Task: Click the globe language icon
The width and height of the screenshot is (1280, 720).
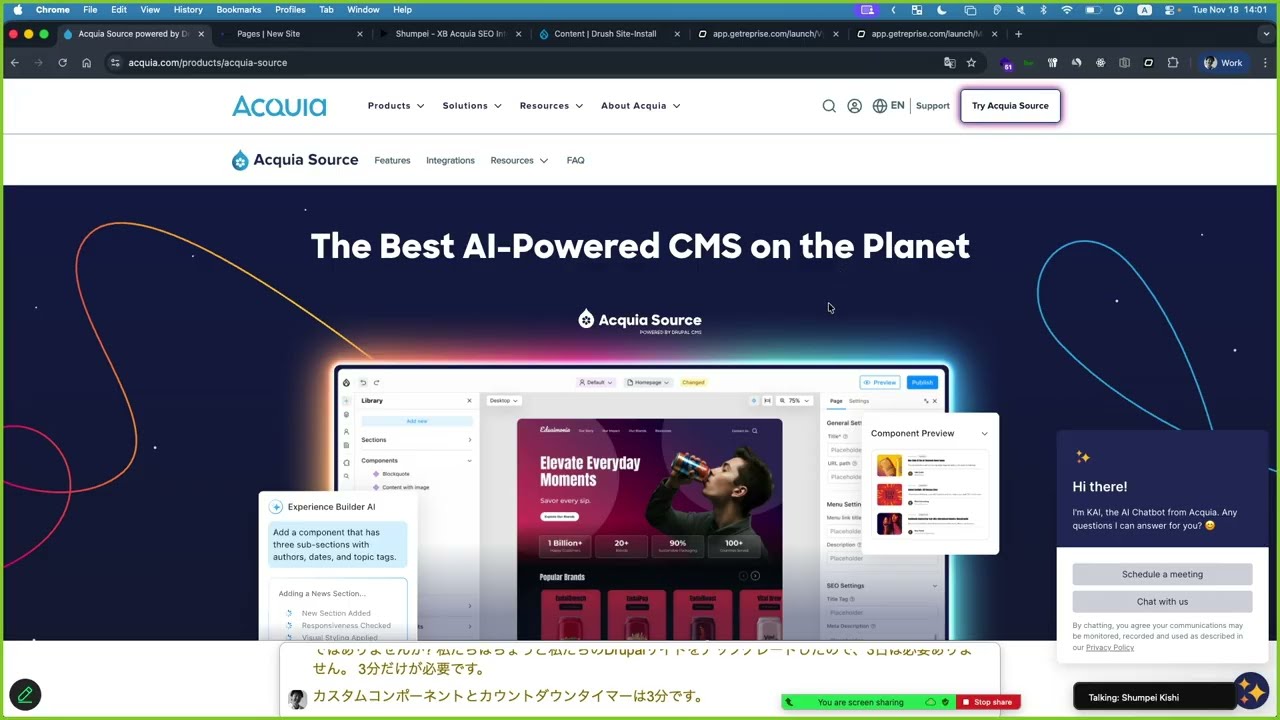Action: point(879,106)
